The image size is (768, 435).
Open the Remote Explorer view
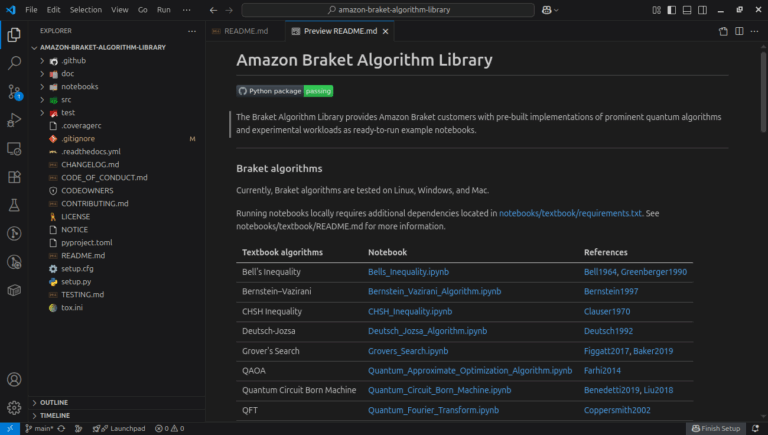[14, 148]
